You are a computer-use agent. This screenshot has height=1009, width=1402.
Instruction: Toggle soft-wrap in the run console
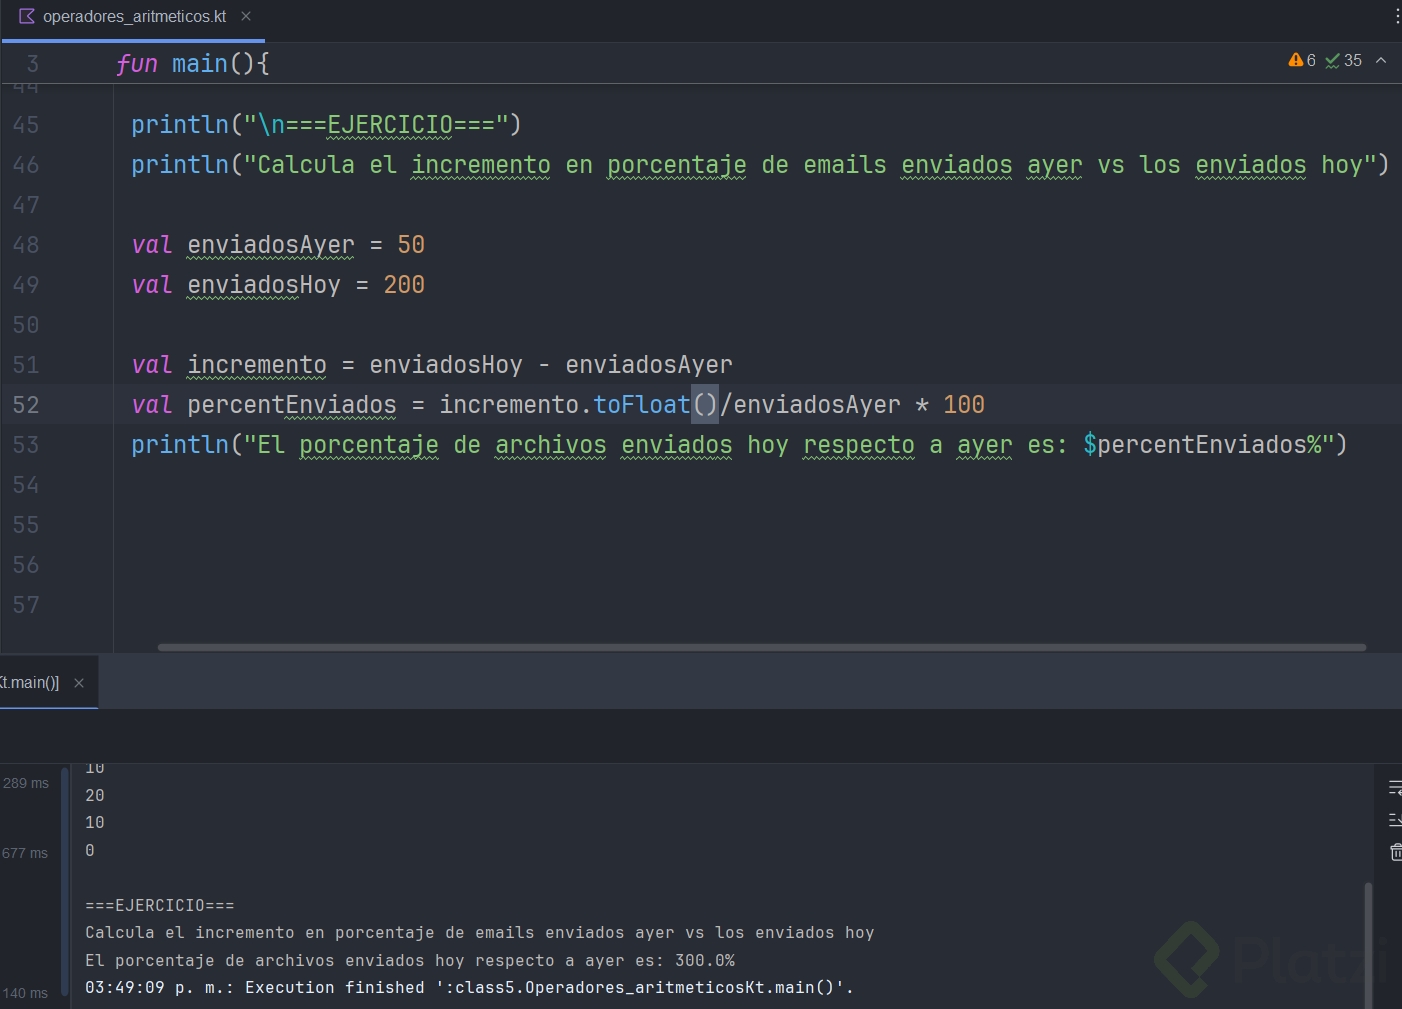coord(1395,788)
